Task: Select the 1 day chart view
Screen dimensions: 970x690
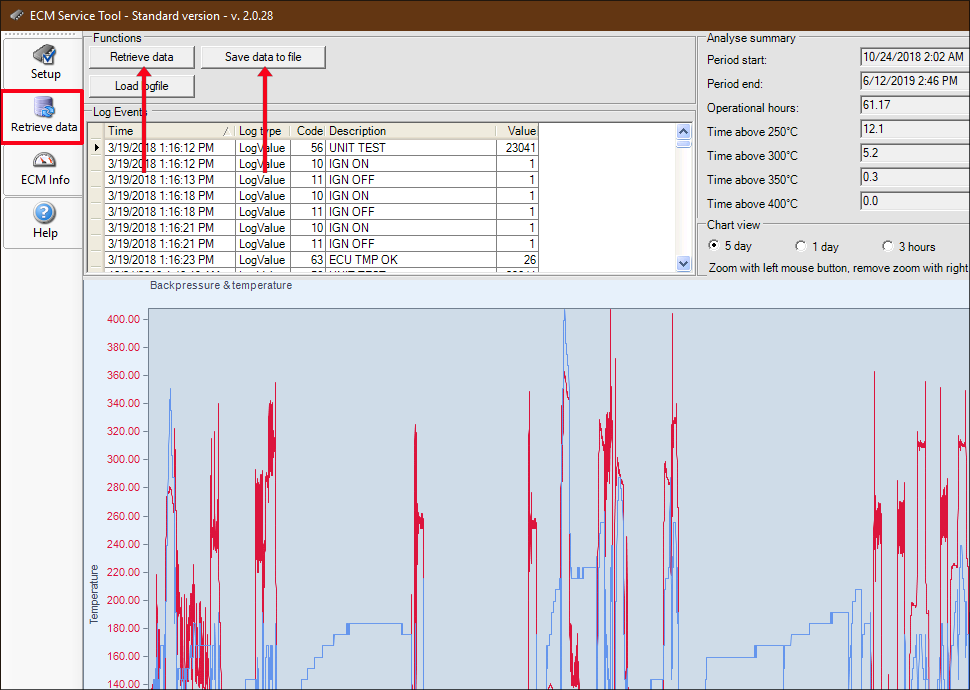Action: [801, 246]
